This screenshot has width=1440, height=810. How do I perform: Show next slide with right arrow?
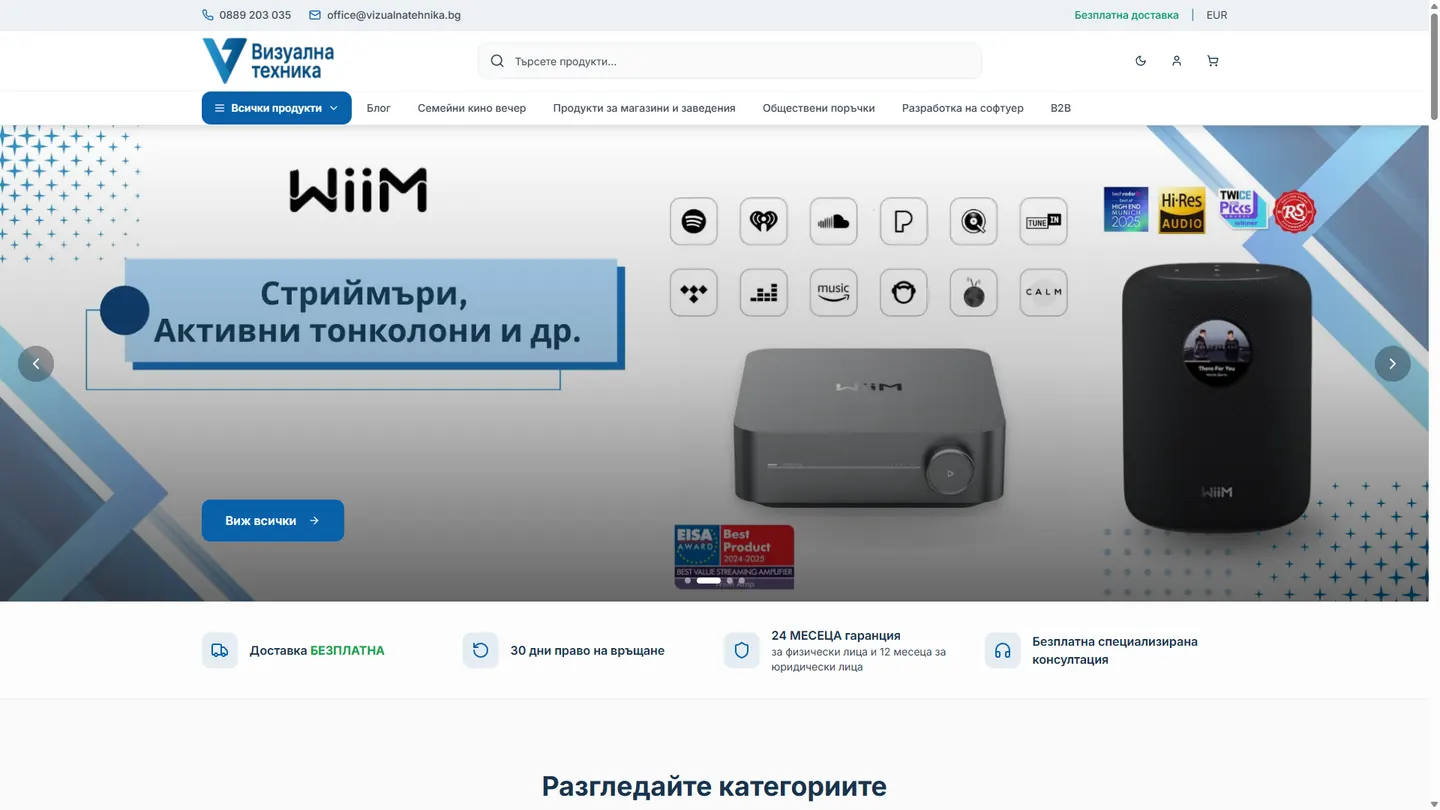click(x=1392, y=364)
